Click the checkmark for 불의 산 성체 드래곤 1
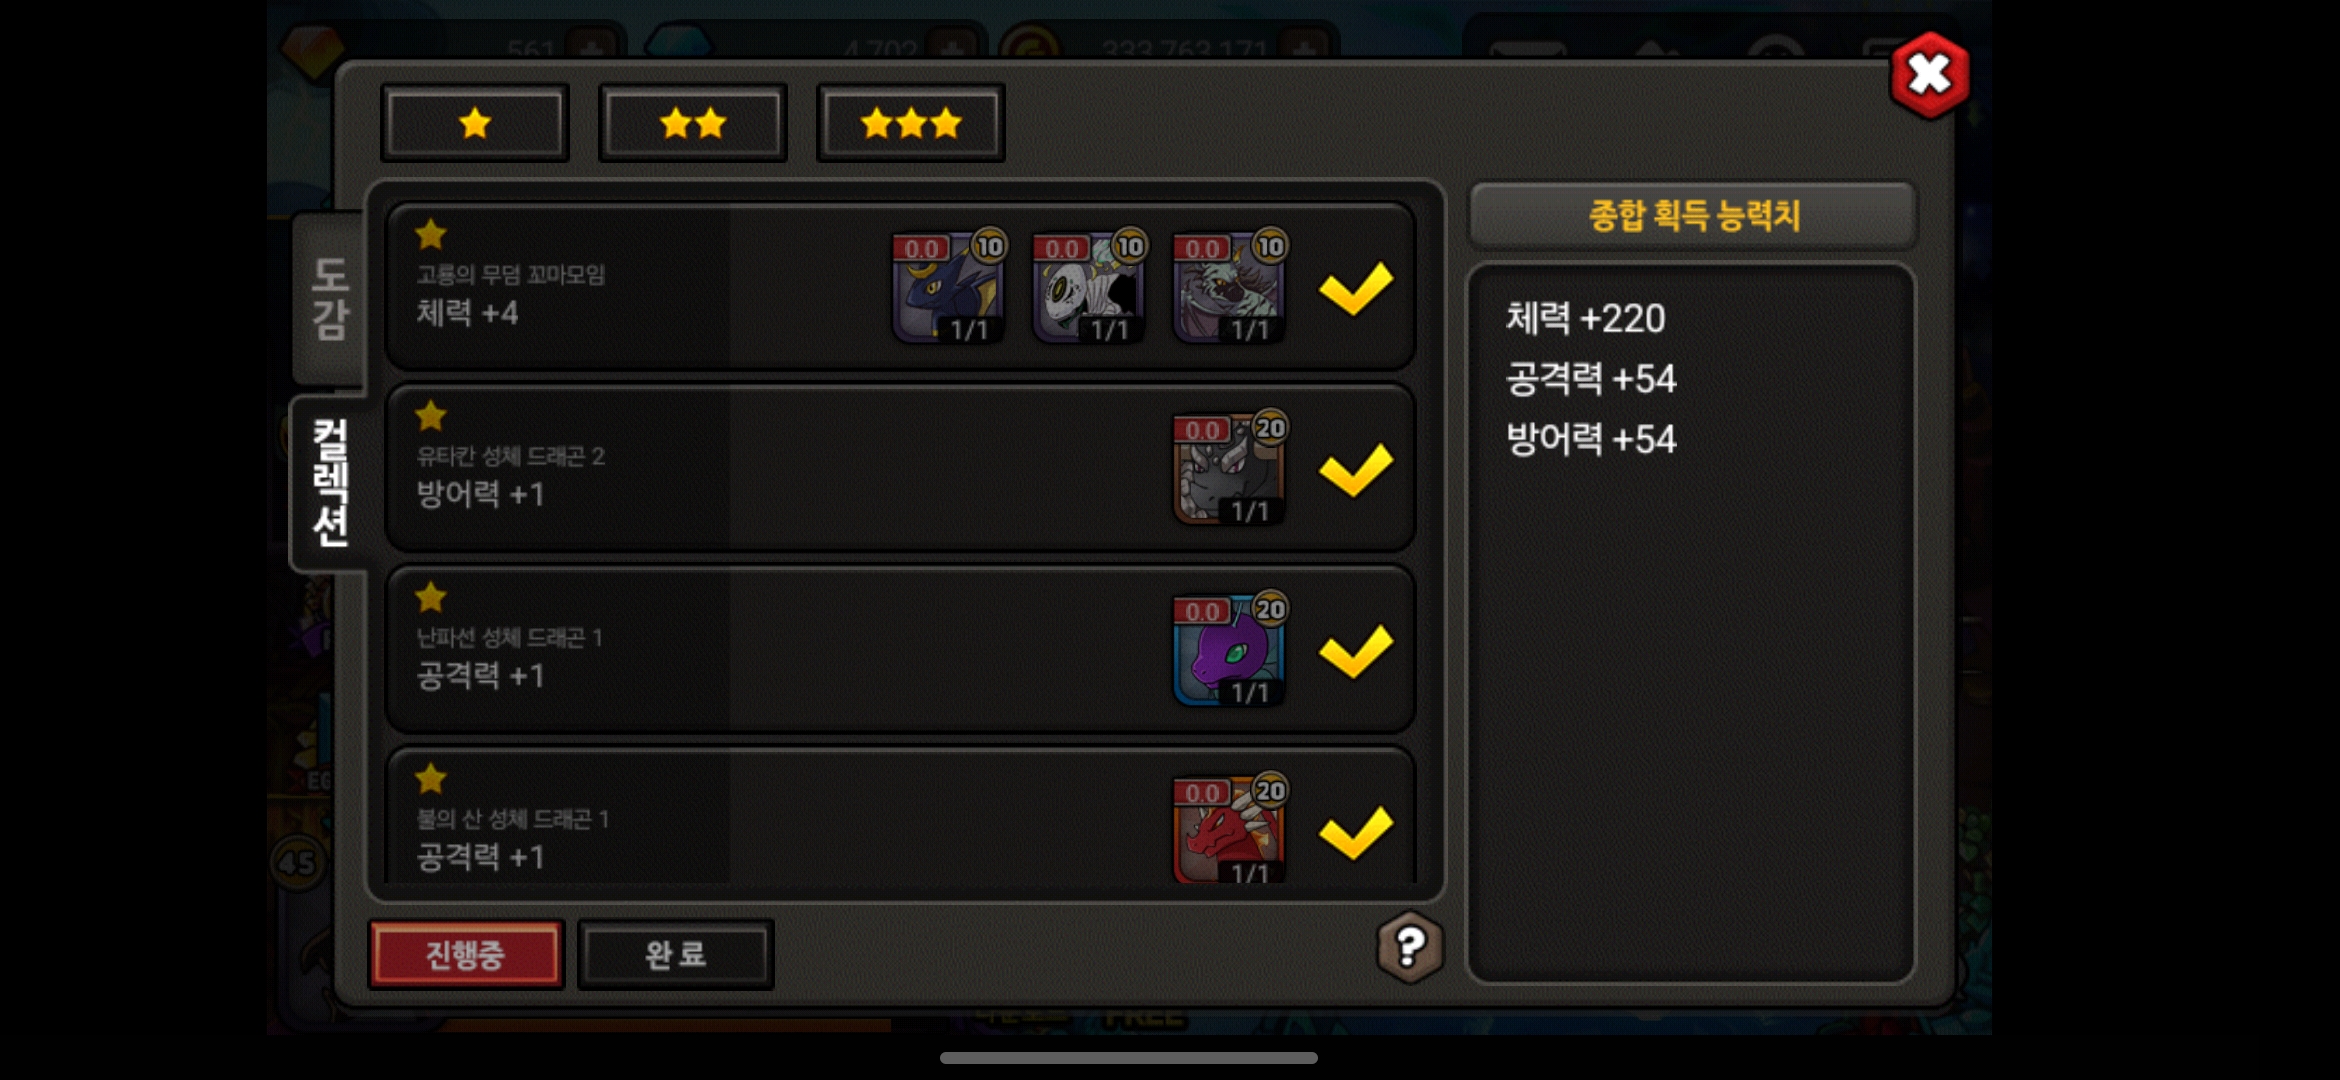This screenshot has height=1080, width=2340. 1355,832
